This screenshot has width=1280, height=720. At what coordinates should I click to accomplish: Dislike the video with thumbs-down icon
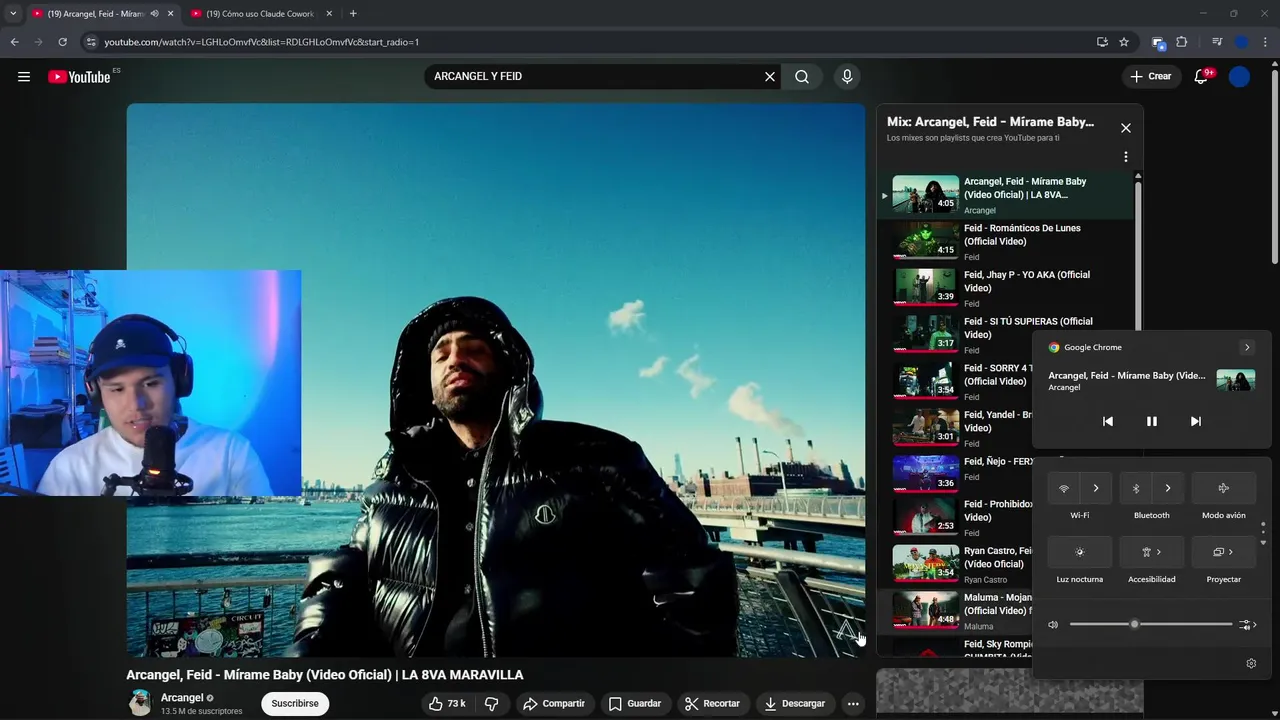pos(491,704)
